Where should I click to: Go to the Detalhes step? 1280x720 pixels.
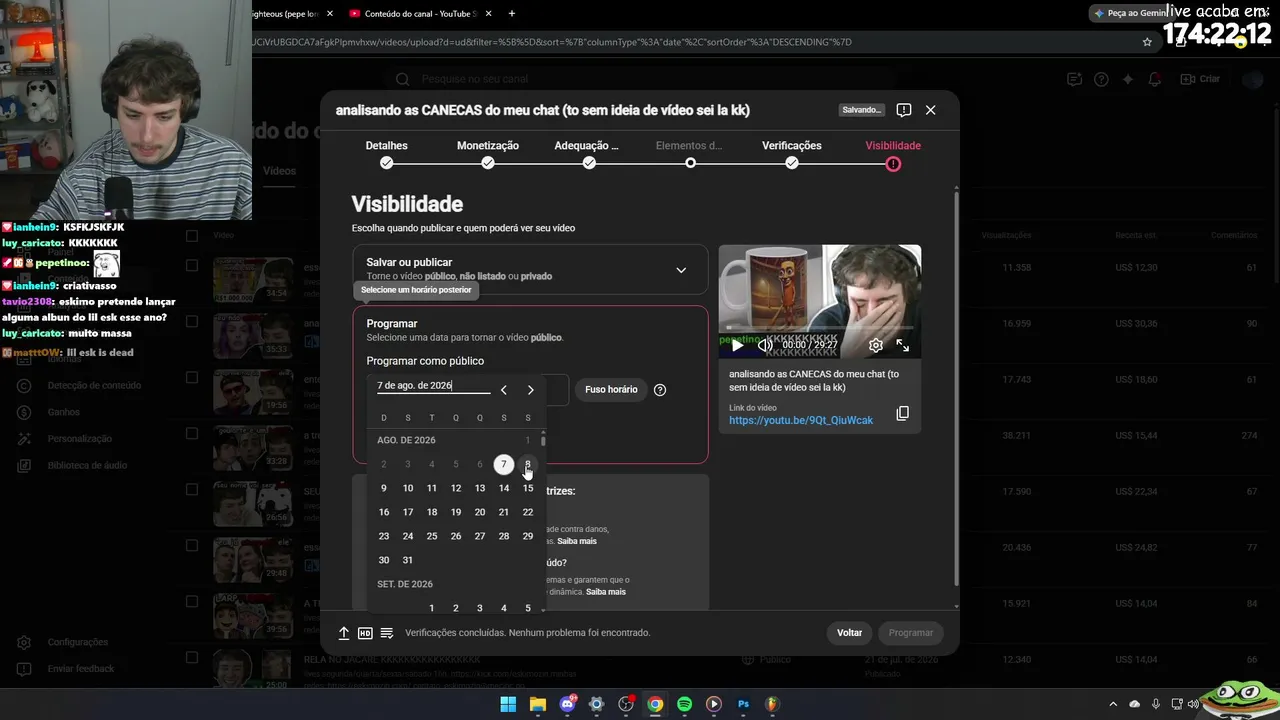(387, 153)
